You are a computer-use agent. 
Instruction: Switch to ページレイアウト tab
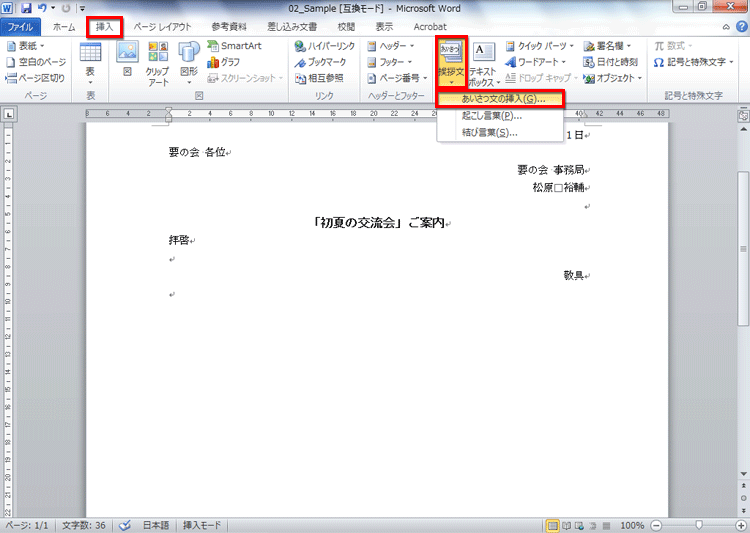162,27
